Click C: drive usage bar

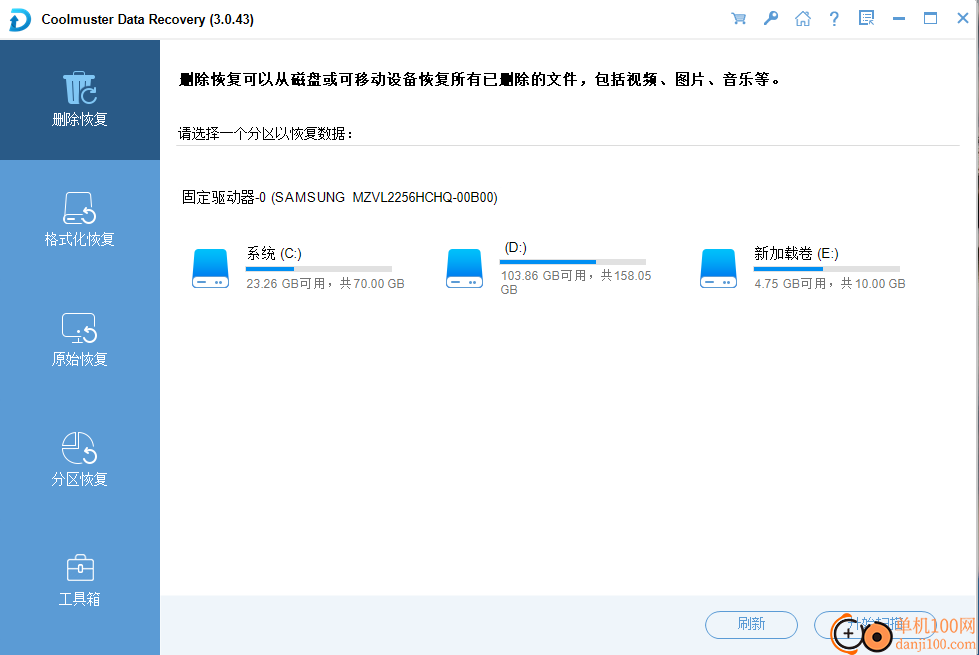coord(318,268)
